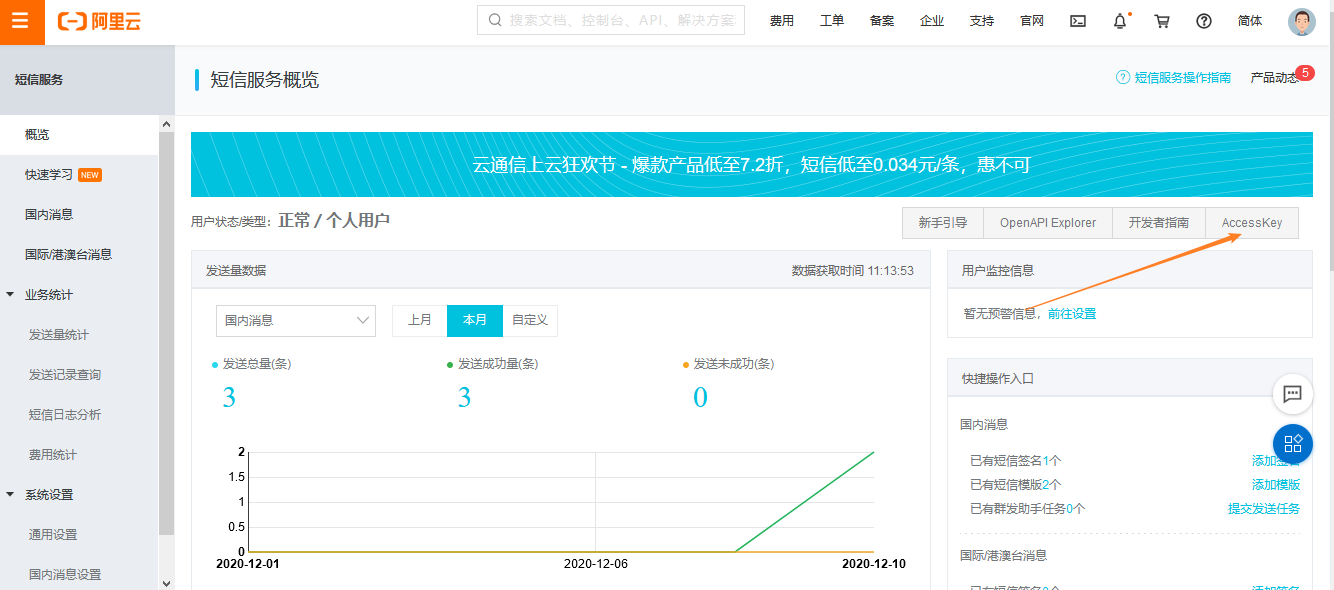Click the 新手引导 button

pyautogui.click(x=943, y=223)
